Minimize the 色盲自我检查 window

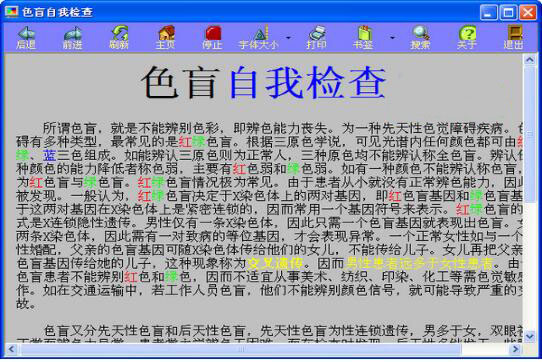click(488, 12)
